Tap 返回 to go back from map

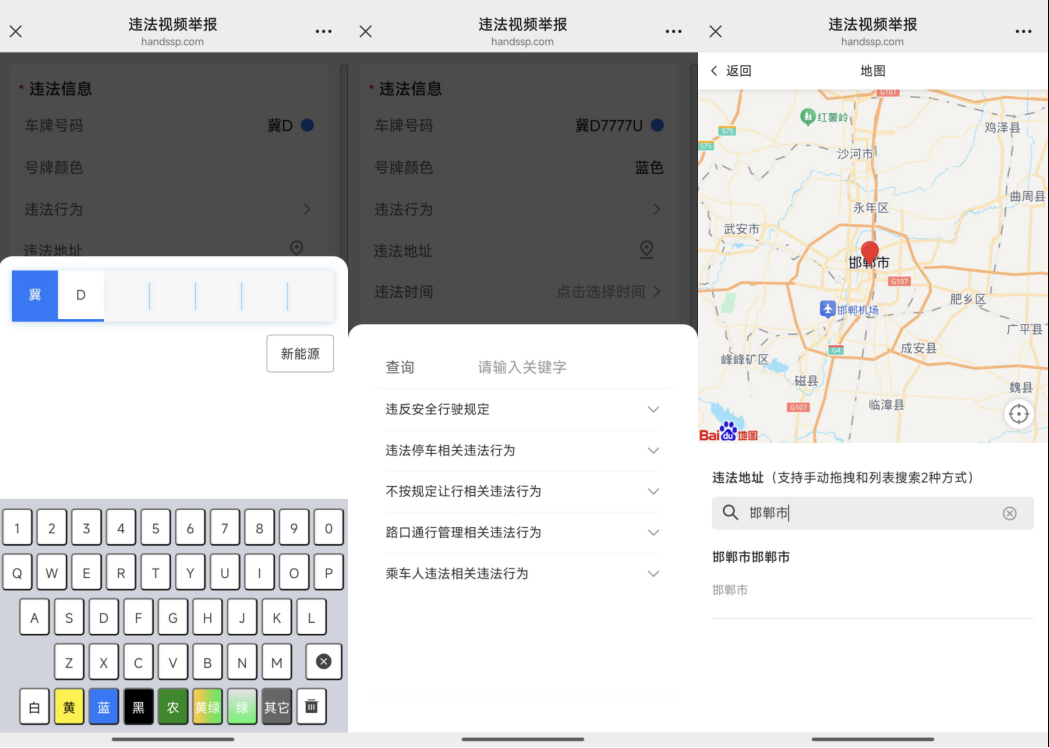tap(730, 71)
